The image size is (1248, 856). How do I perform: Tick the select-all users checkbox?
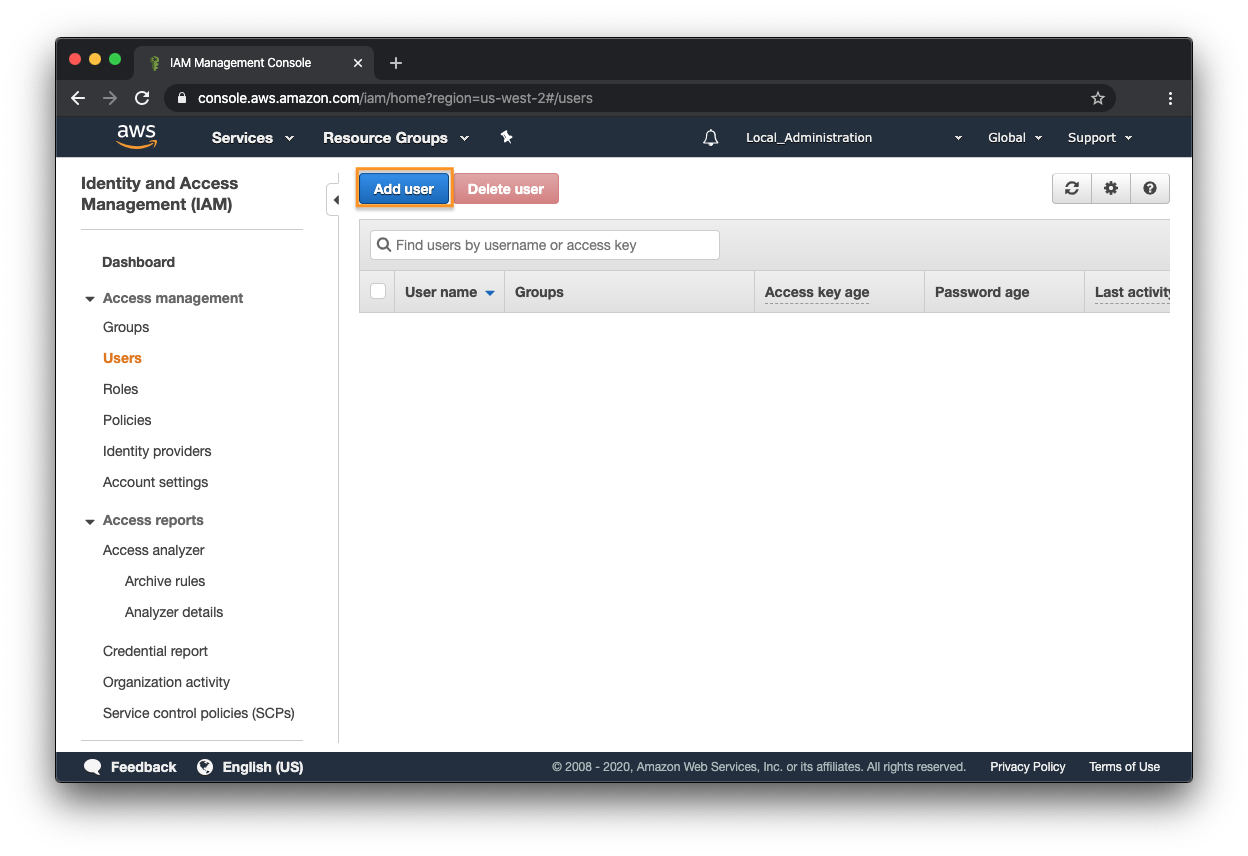click(378, 291)
